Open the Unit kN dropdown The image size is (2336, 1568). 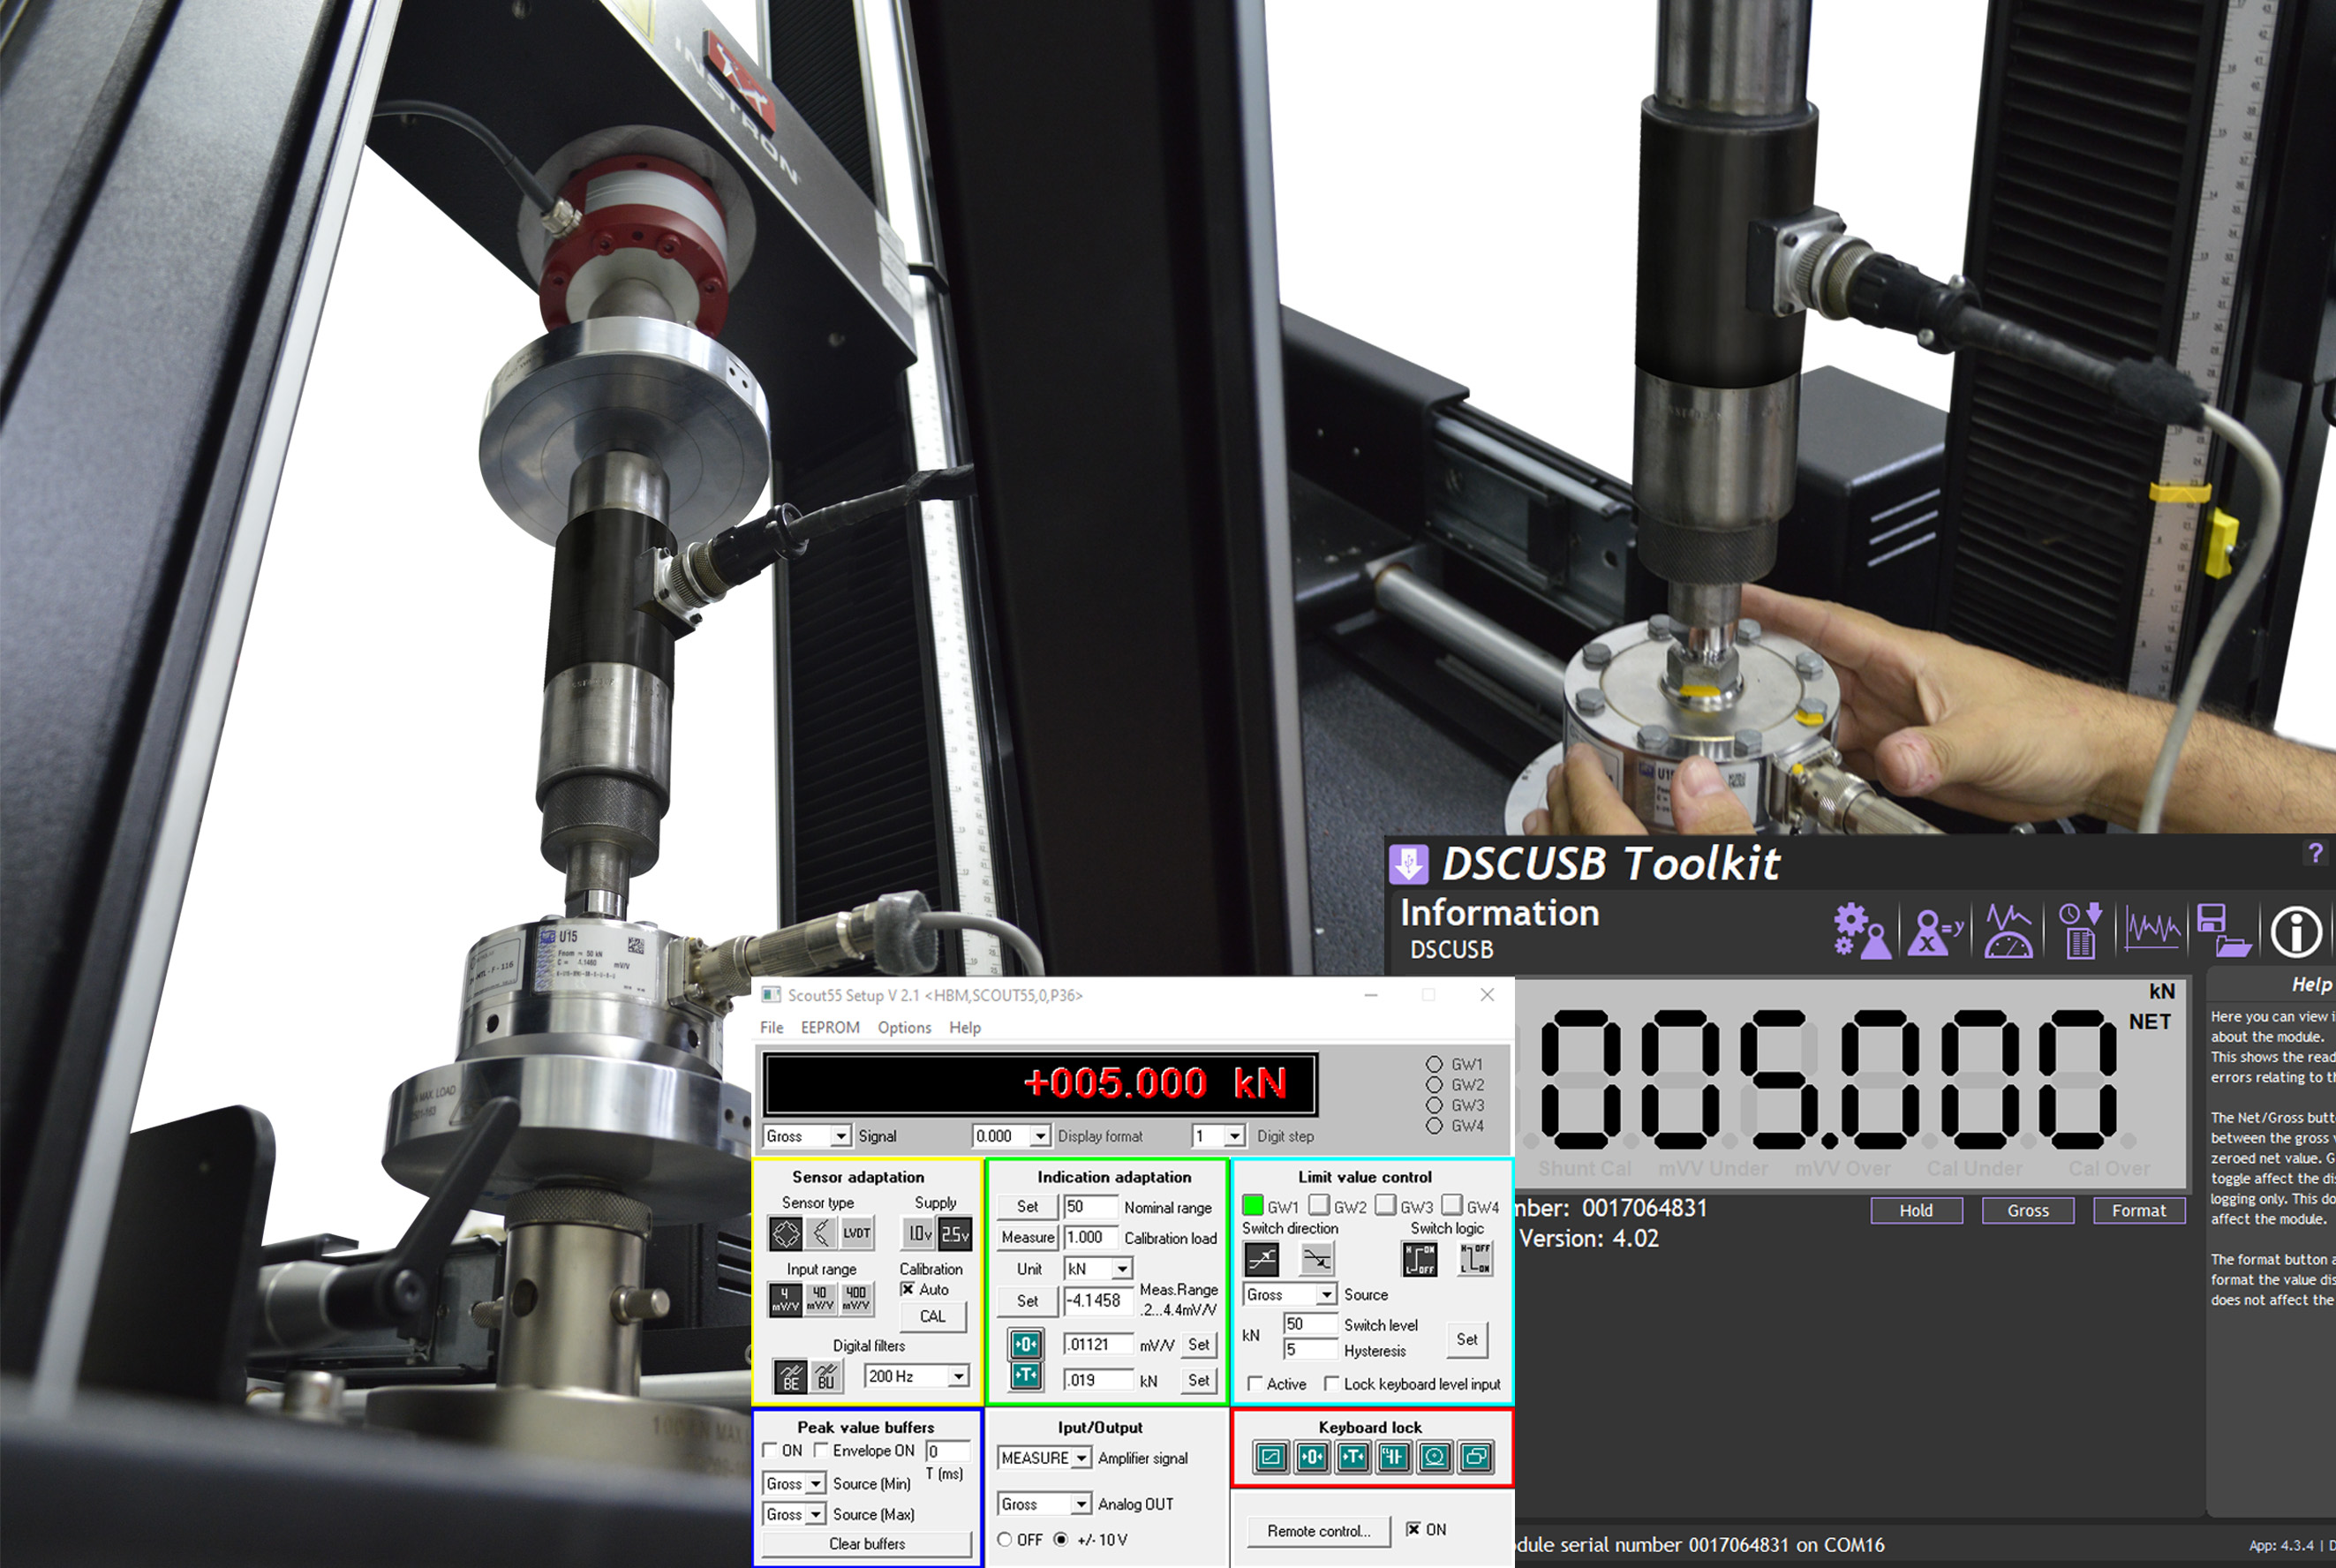click(1122, 1269)
